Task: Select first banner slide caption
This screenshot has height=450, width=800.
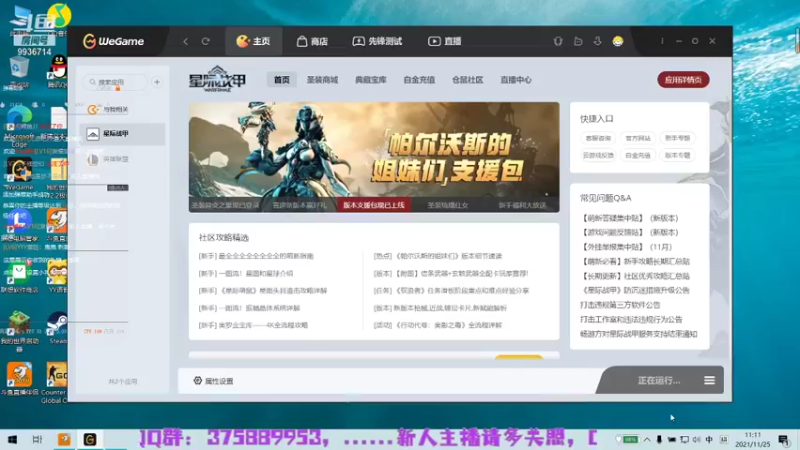Action: tap(226, 205)
